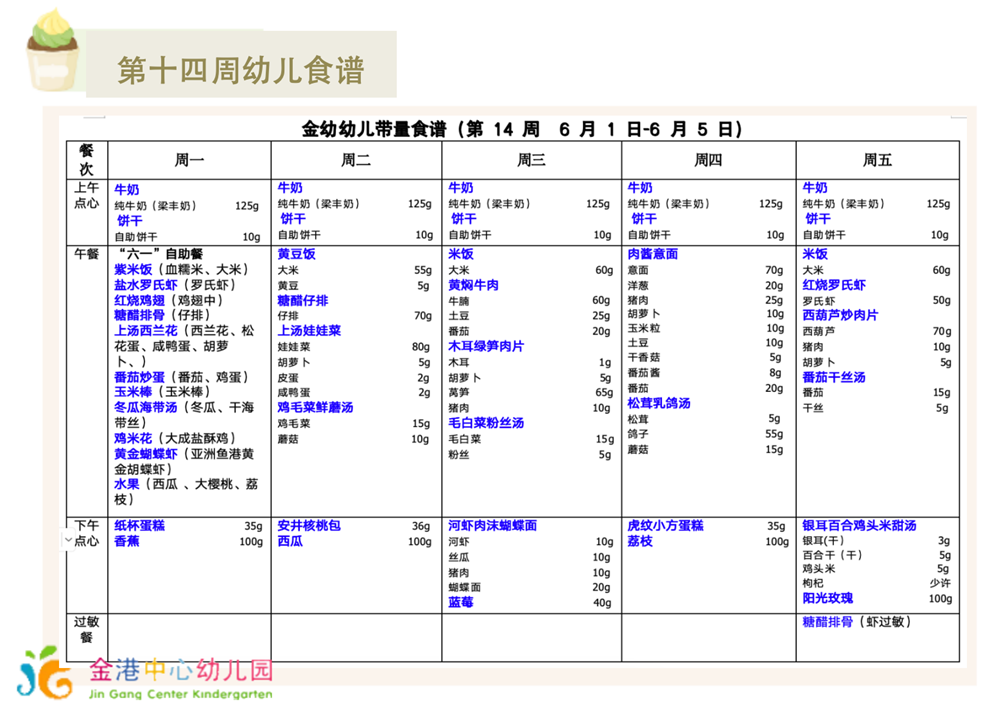Screen dimensions: 999x713
Task: Click the snack 安井核桃包
Action: click(309, 526)
